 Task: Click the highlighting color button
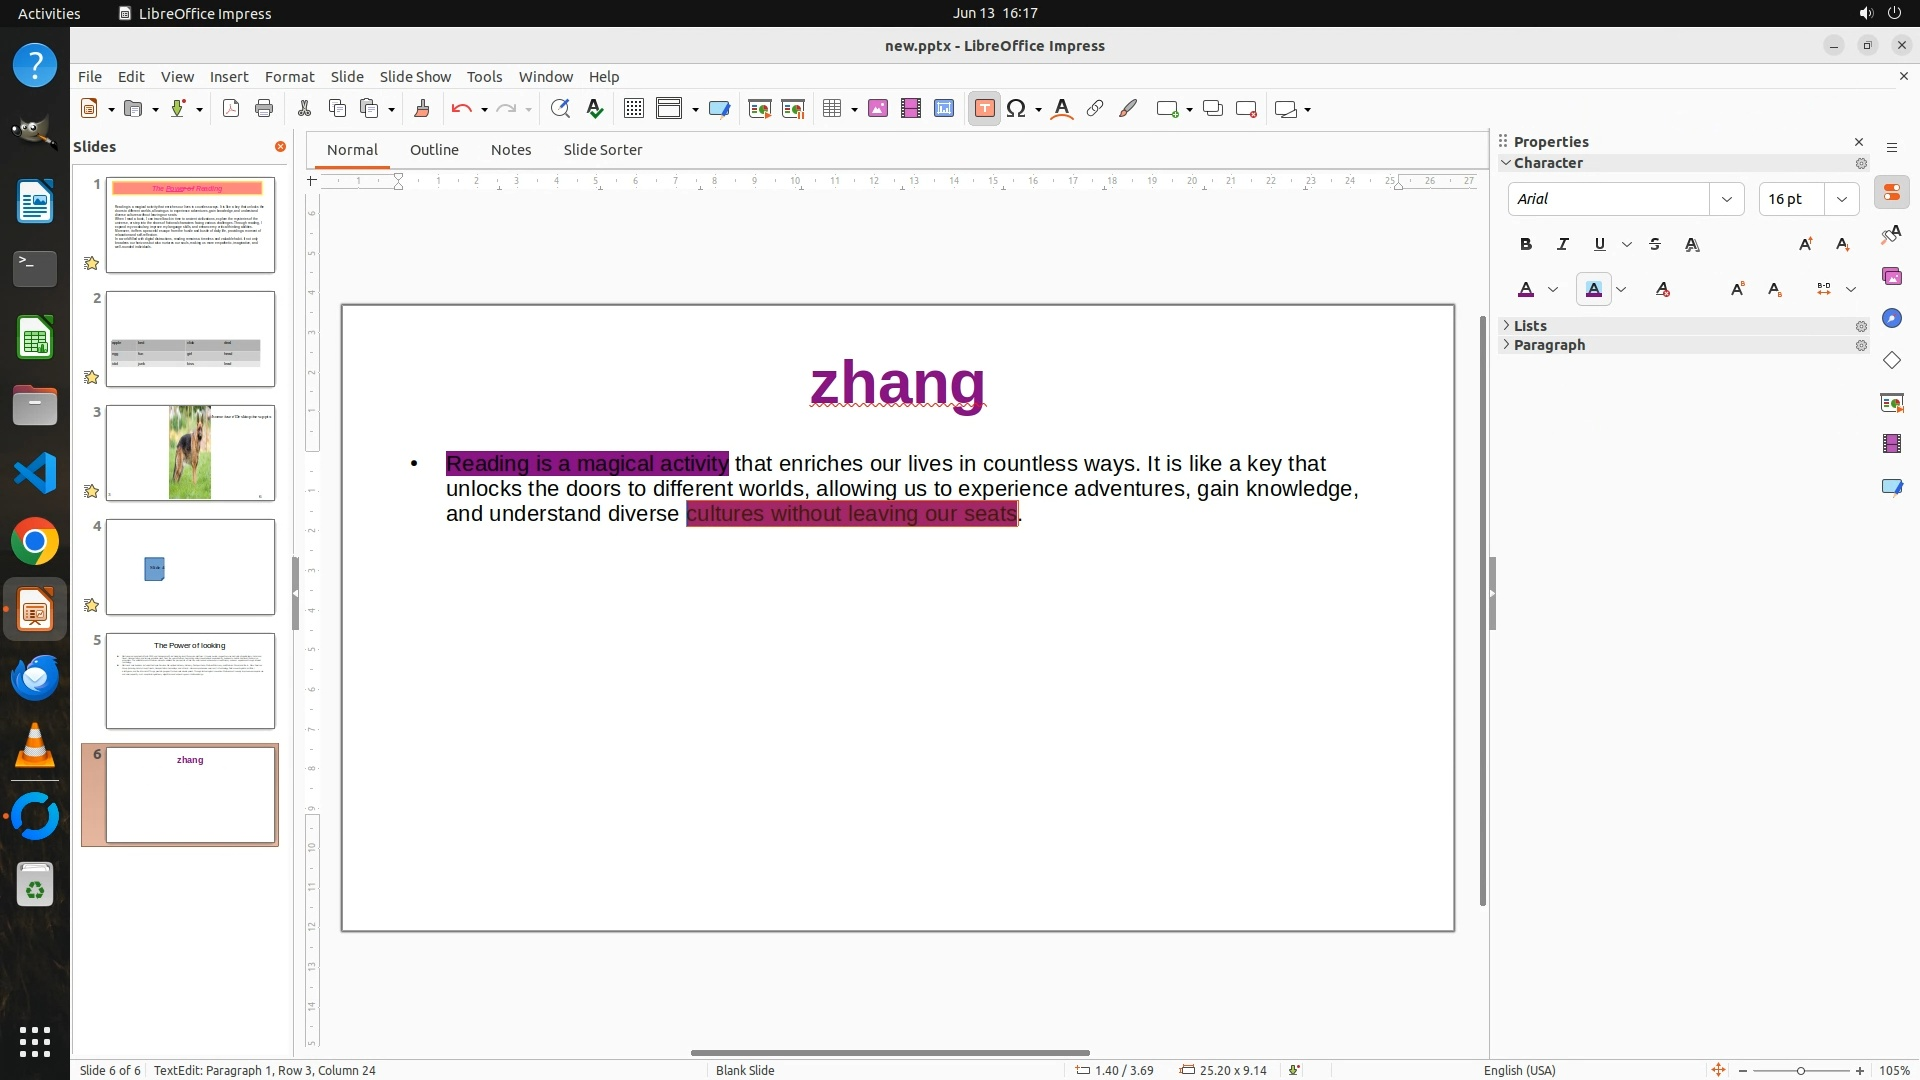pos(1593,289)
